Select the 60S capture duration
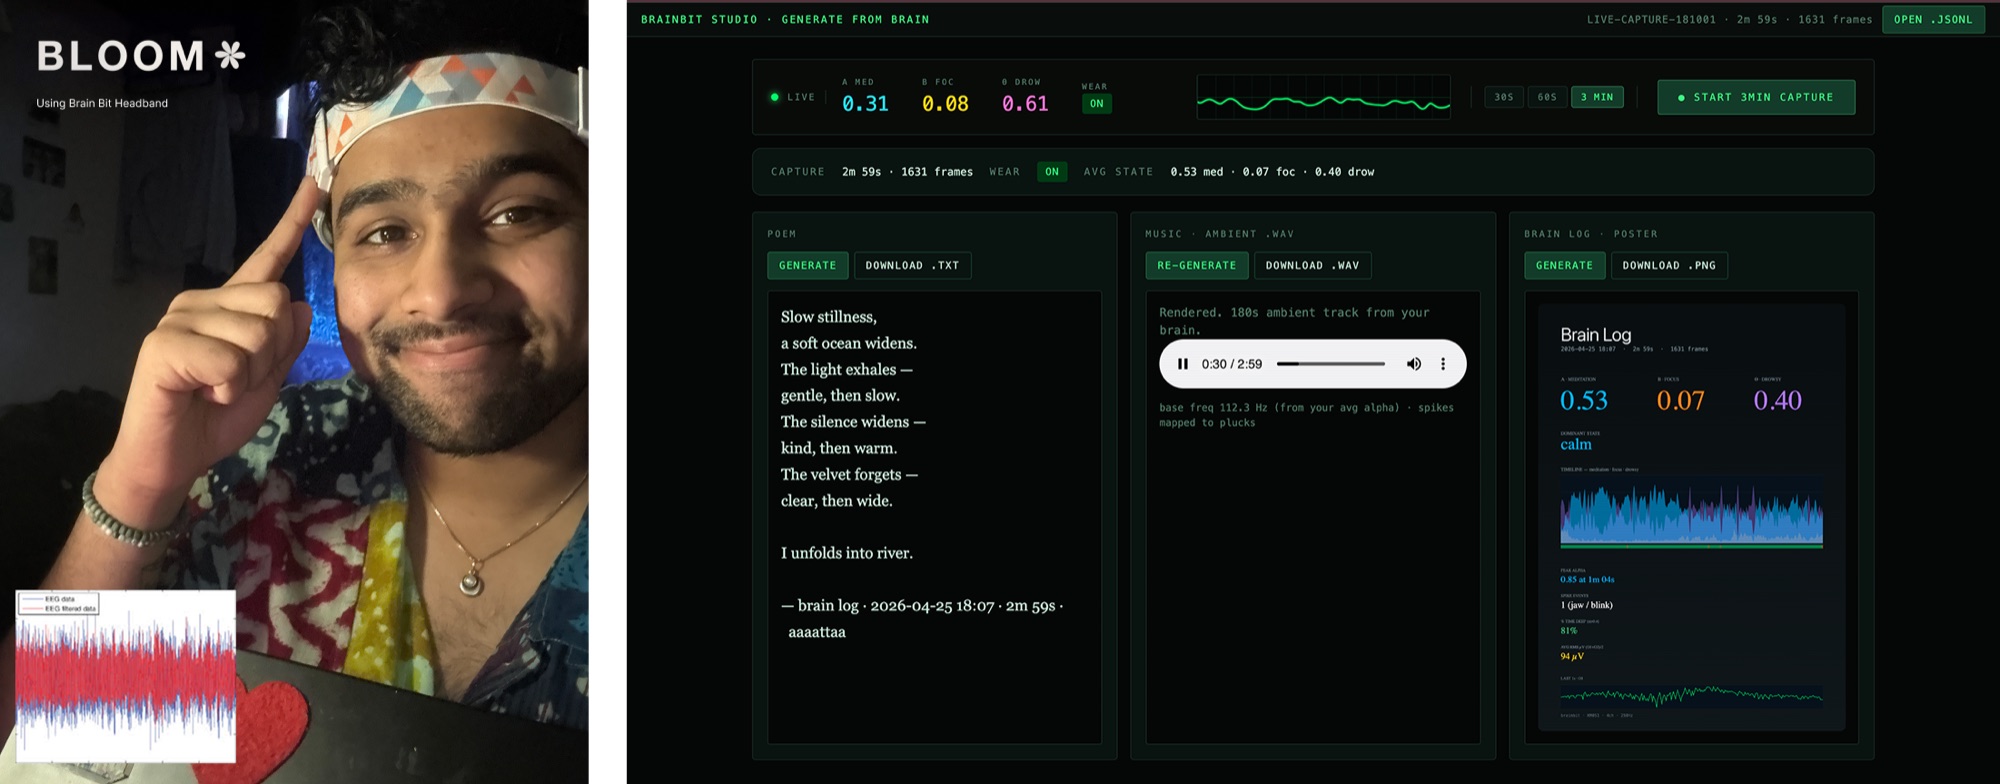Viewport: 2000px width, 784px height. [x=1547, y=97]
